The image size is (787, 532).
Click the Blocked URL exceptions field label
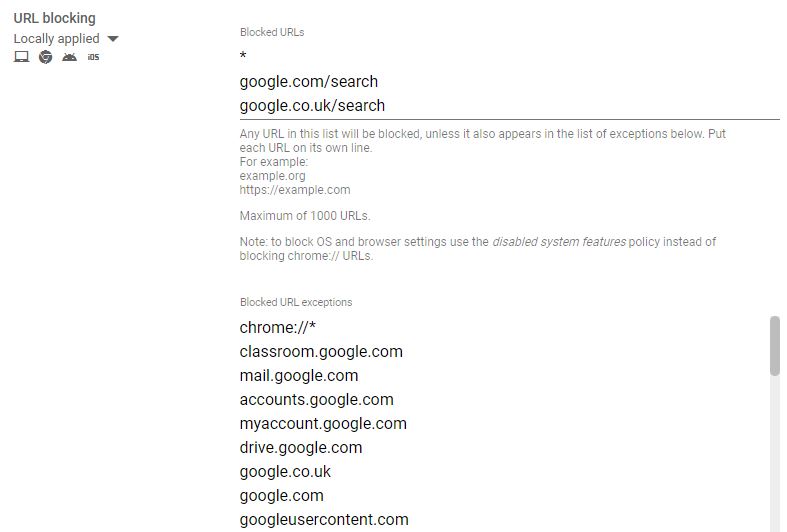click(296, 302)
